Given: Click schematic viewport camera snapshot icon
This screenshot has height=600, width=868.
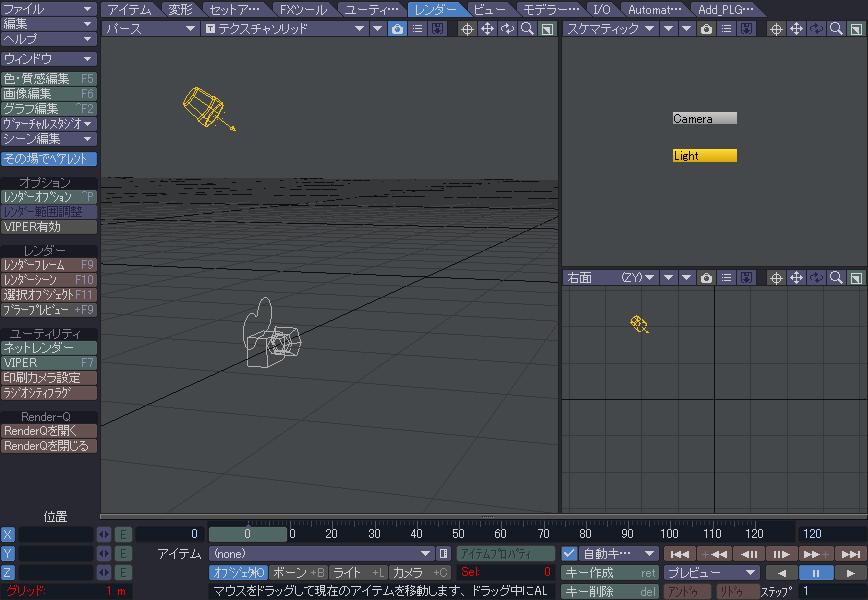Looking at the screenshot, I should pyautogui.click(x=706, y=29).
